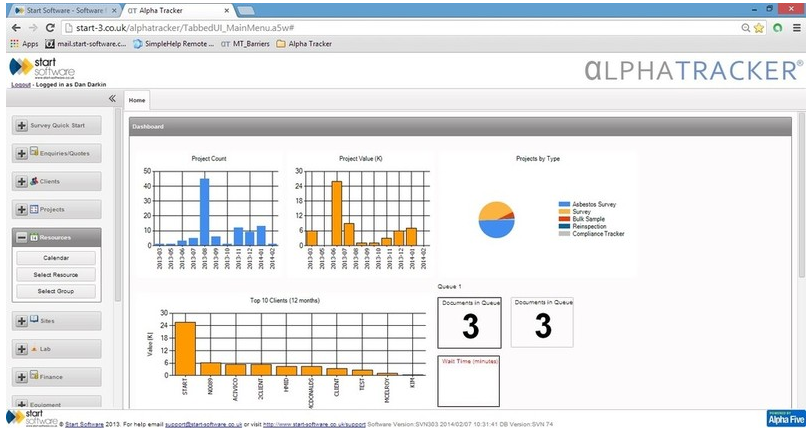The height and width of the screenshot is (433, 812).
Task: Click the tallest 2013-08 Project Count bar
Action: point(205,212)
